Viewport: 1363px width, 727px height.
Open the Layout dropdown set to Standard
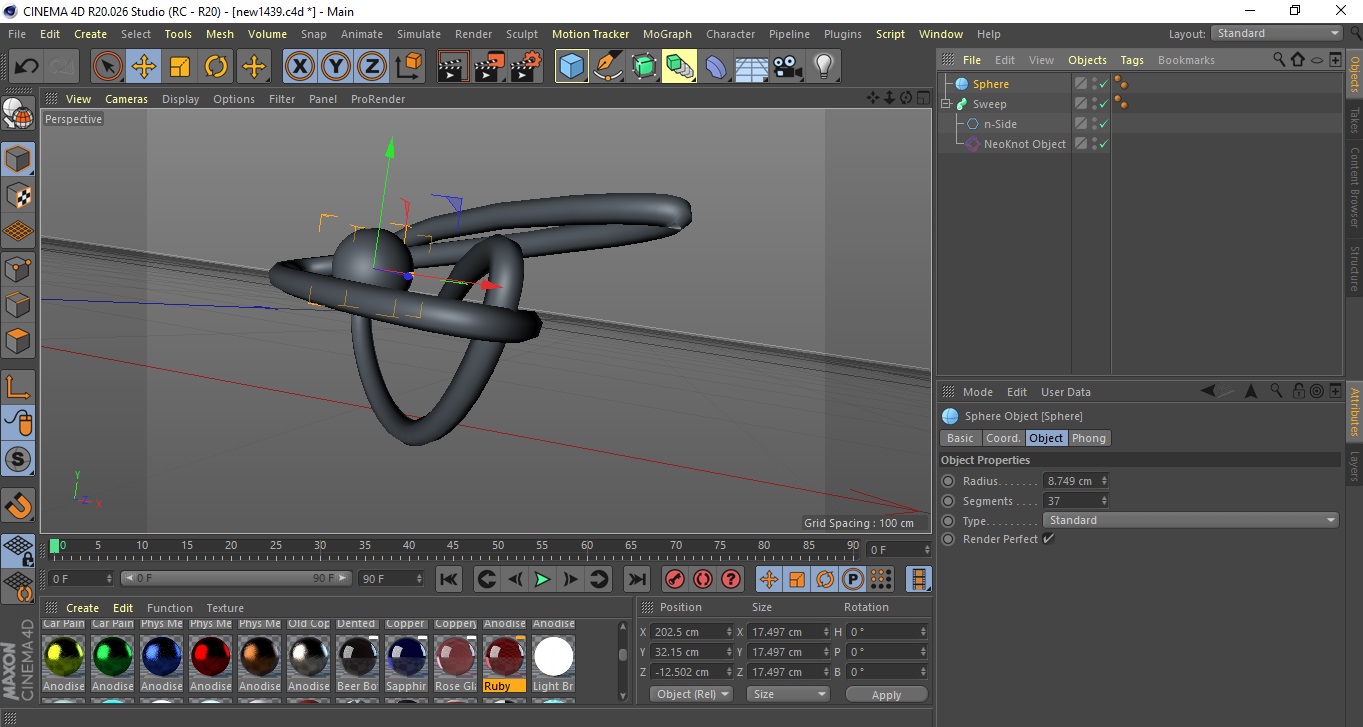[1276, 33]
